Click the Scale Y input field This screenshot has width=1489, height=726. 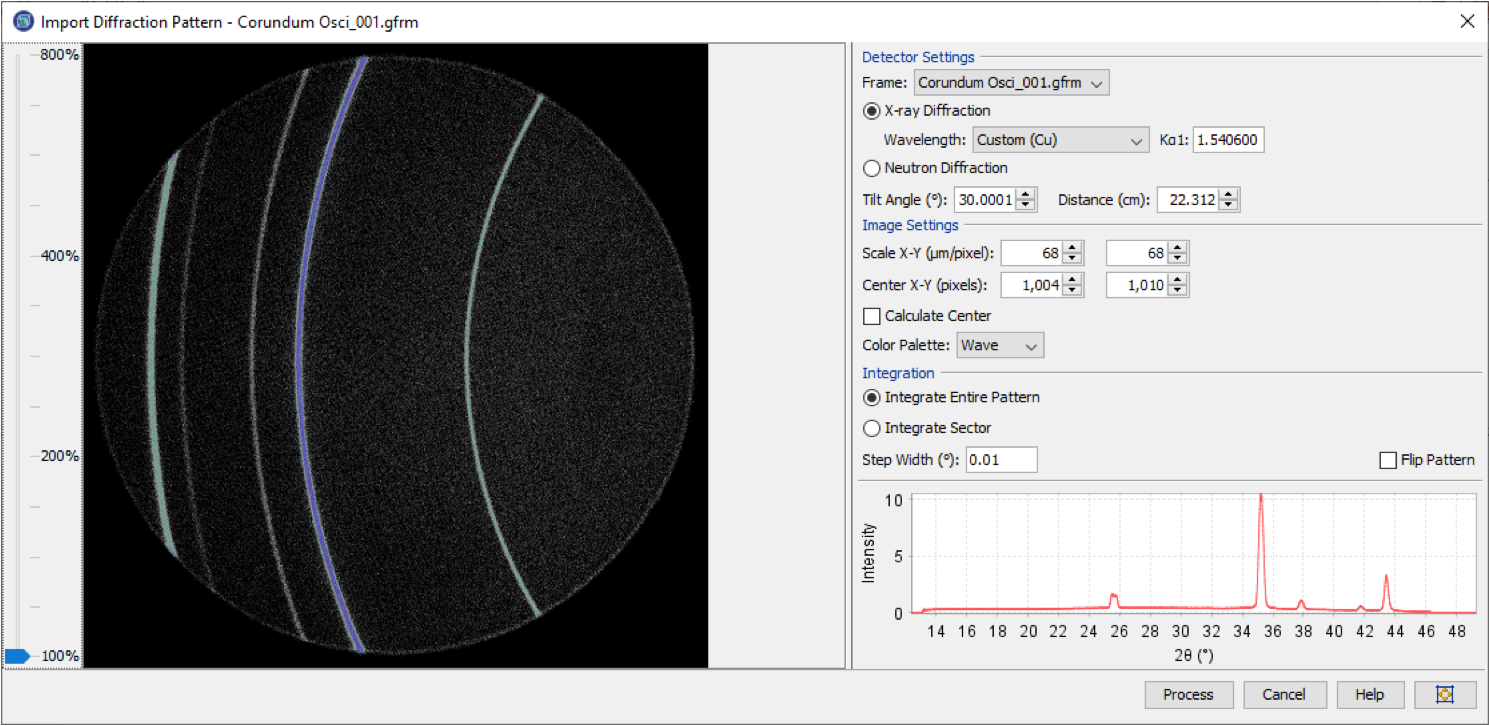(x=1137, y=254)
